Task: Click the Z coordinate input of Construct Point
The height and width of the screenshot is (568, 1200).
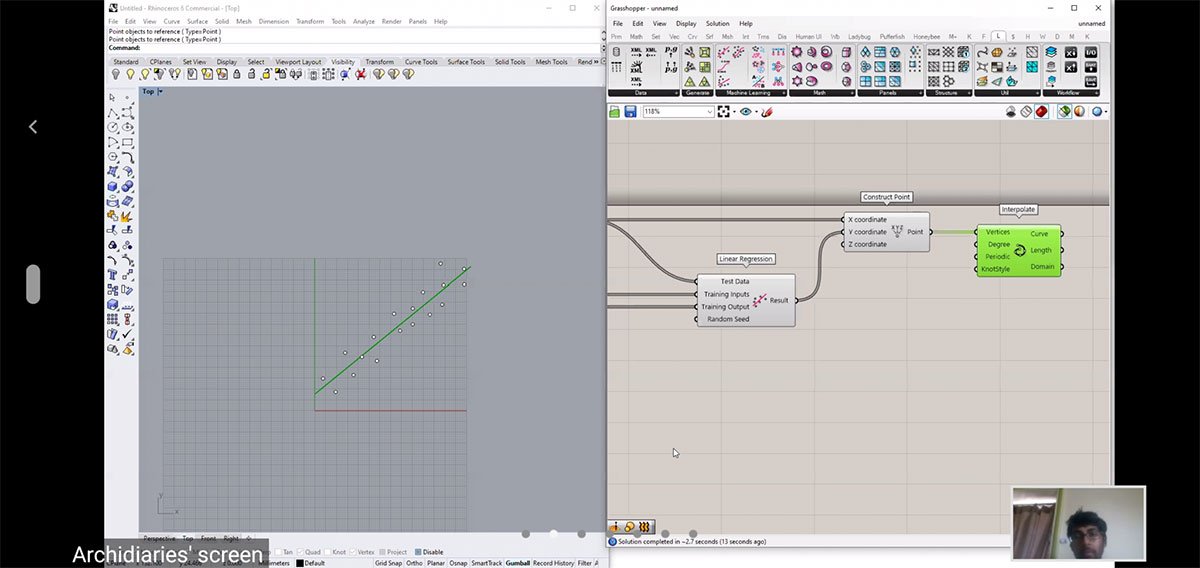Action: [867, 244]
